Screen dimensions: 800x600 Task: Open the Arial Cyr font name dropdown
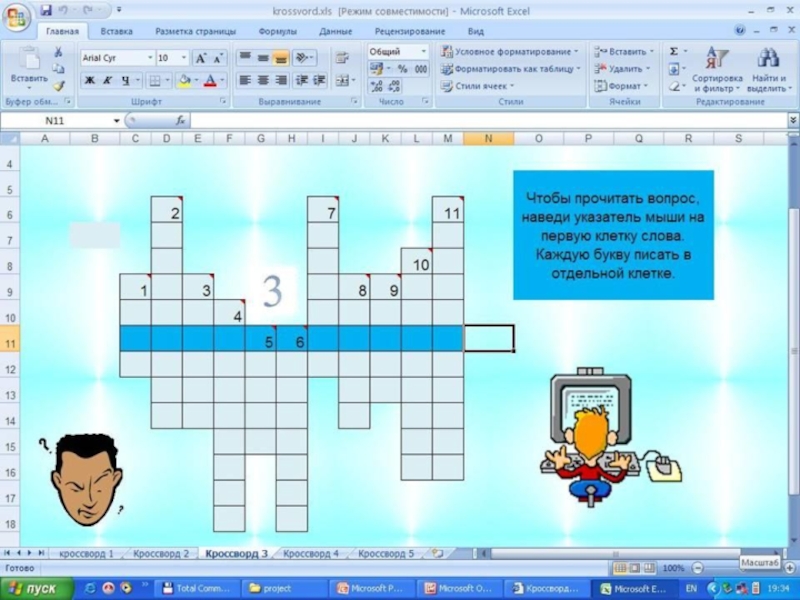point(150,58)
